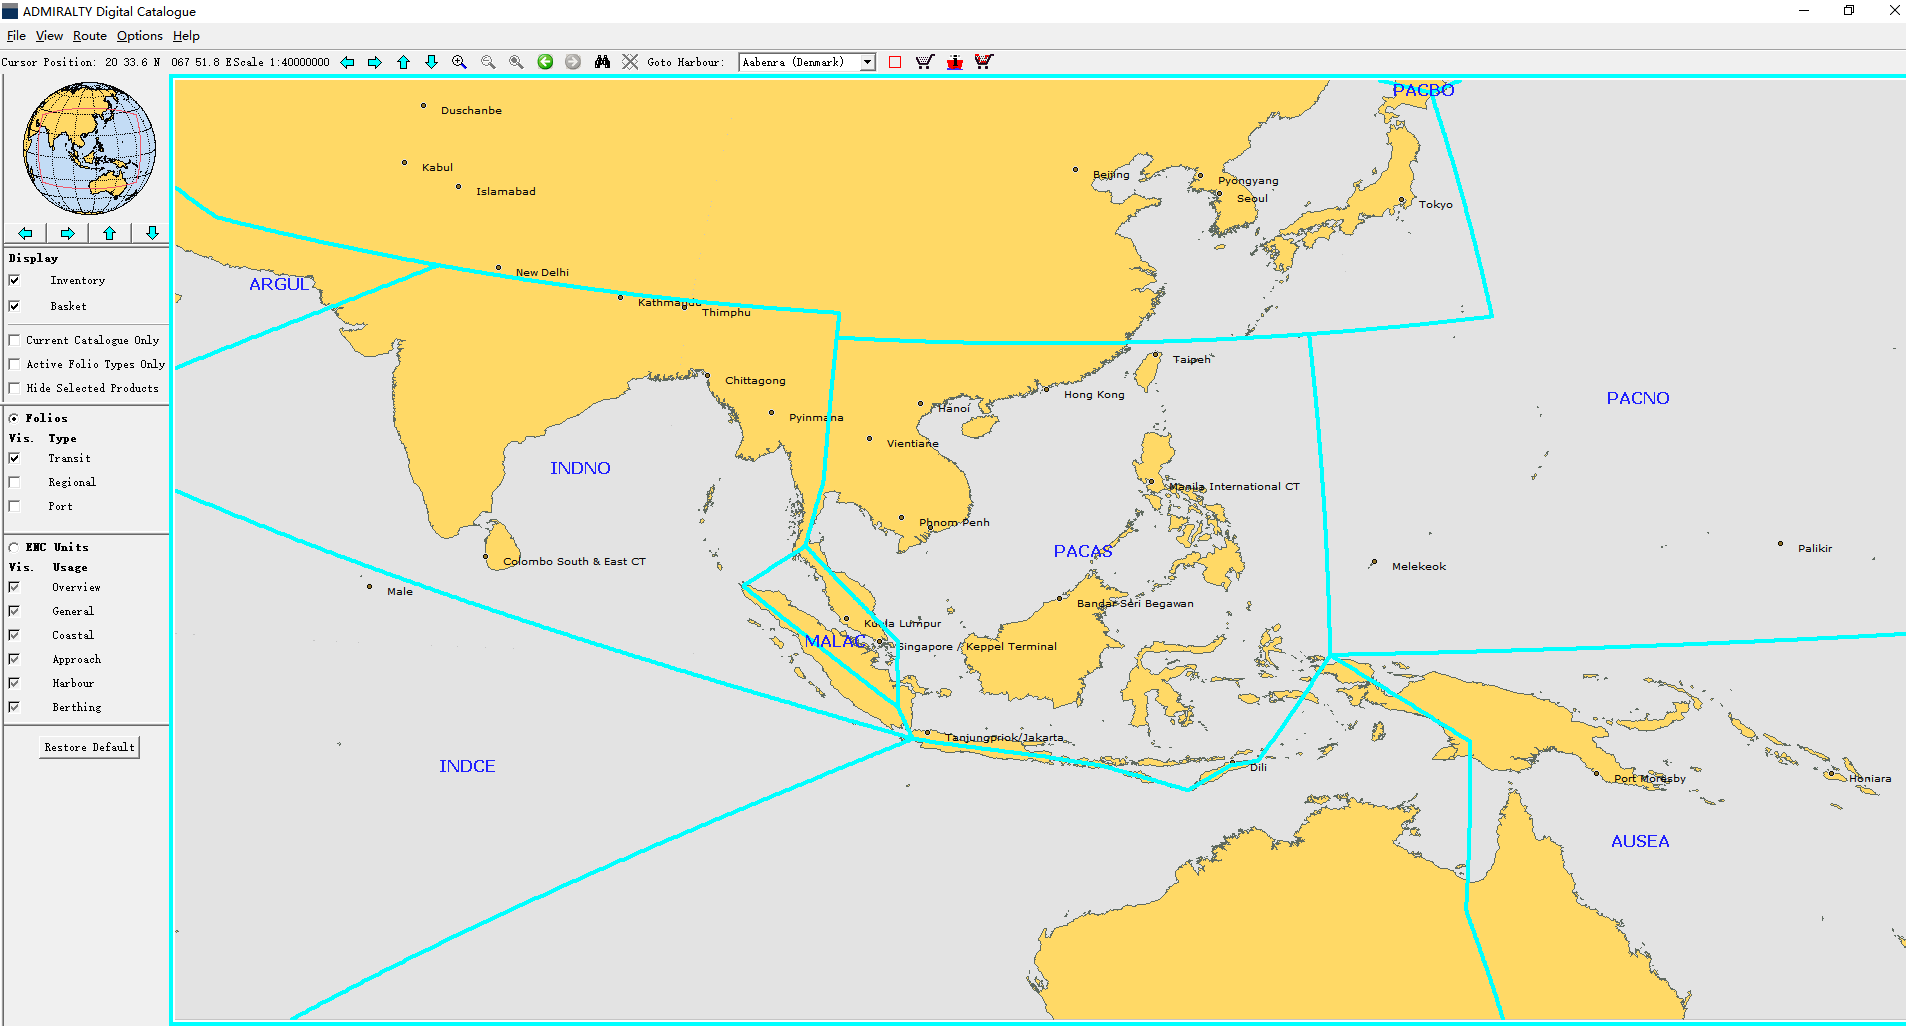
Task: Enable Port folio type visibility
Action: point(14,506)
